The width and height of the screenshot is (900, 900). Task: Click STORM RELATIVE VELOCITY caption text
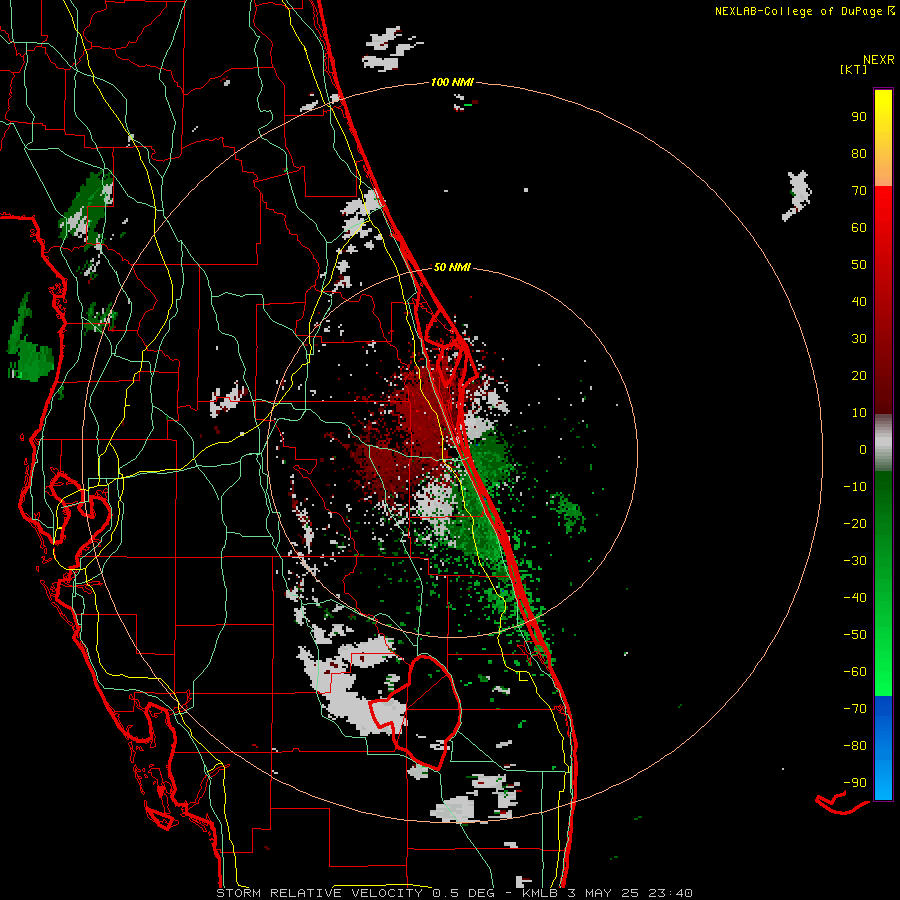[x=319, y=893]
